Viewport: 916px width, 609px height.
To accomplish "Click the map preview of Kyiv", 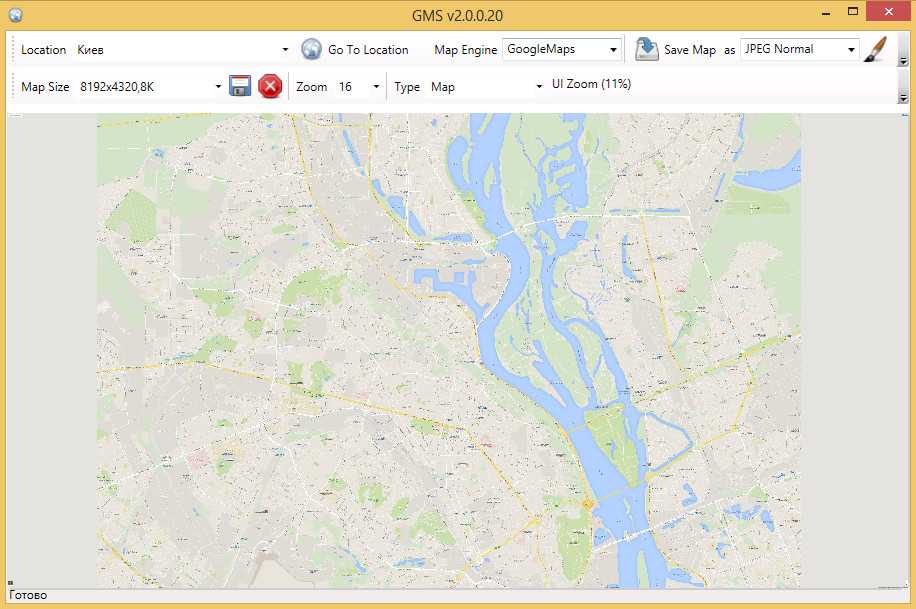I will [x=449, y=351].
